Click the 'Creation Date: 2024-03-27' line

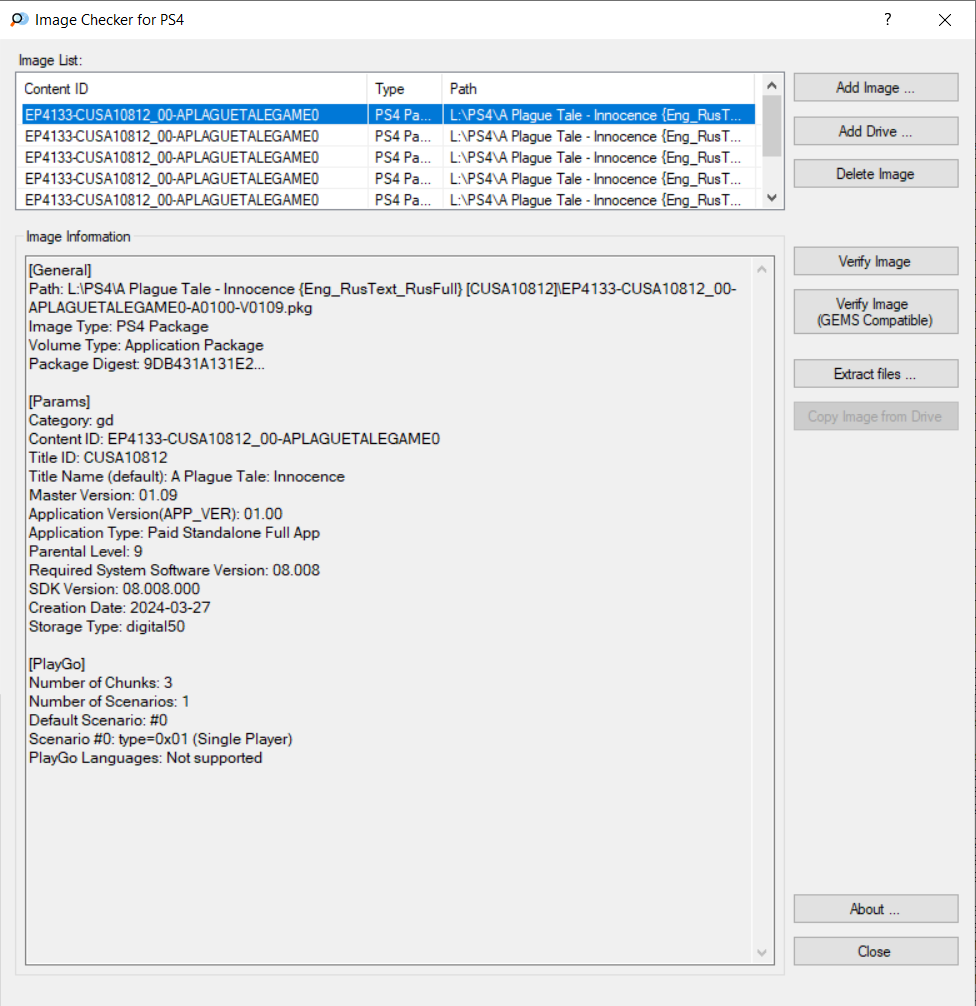(119, 608)
